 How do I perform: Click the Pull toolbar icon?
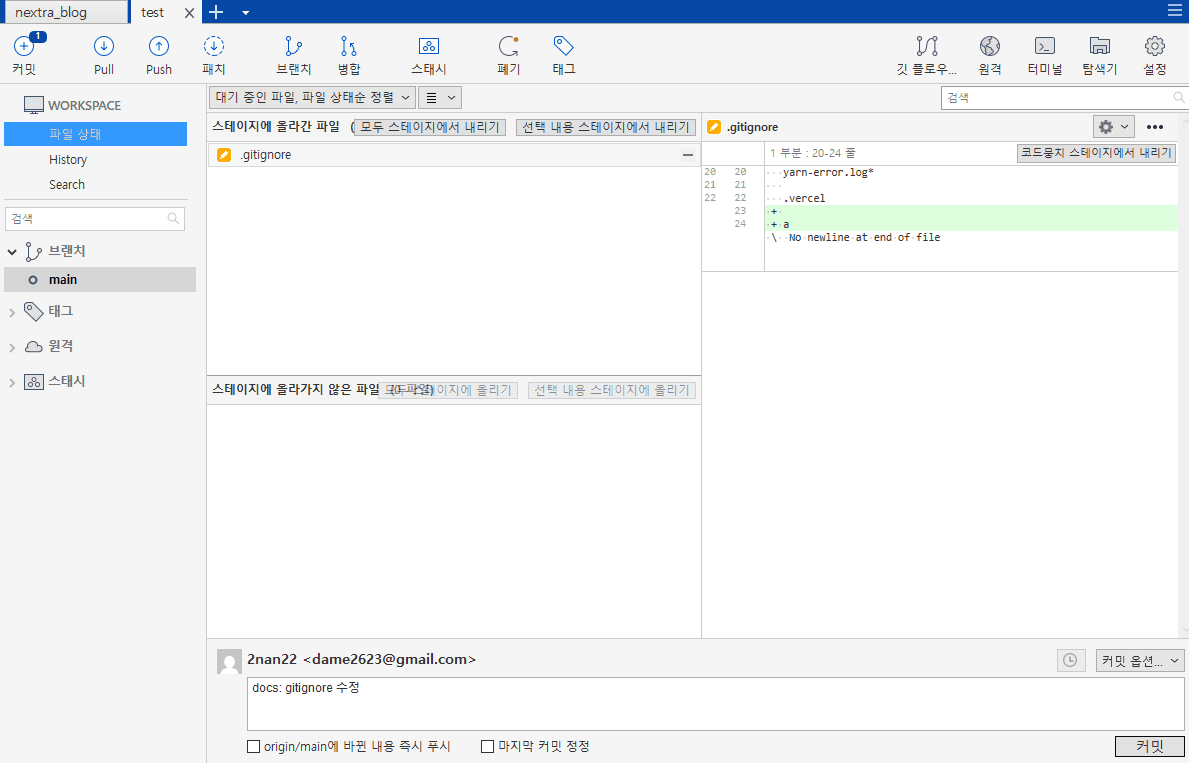(104, 55)
